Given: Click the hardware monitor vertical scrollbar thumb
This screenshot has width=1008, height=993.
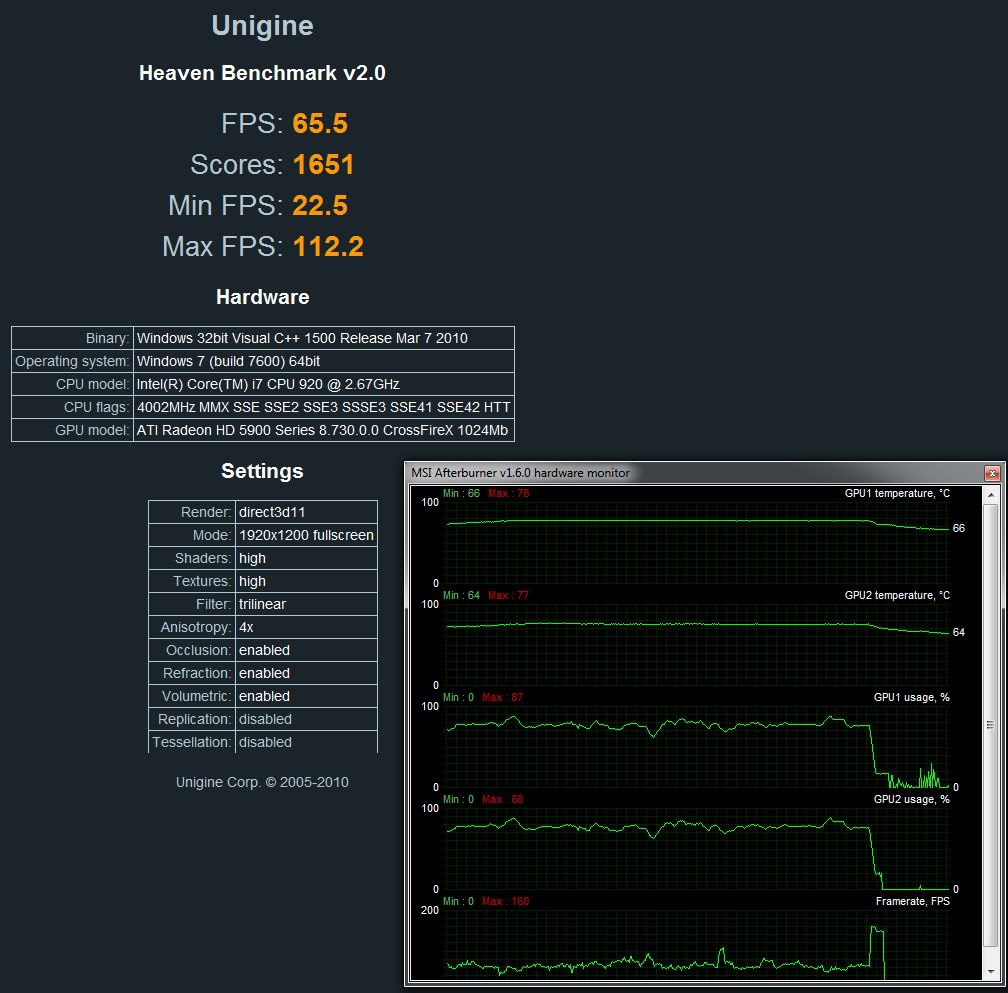Looking at the screenshot, I should point(991,725).
